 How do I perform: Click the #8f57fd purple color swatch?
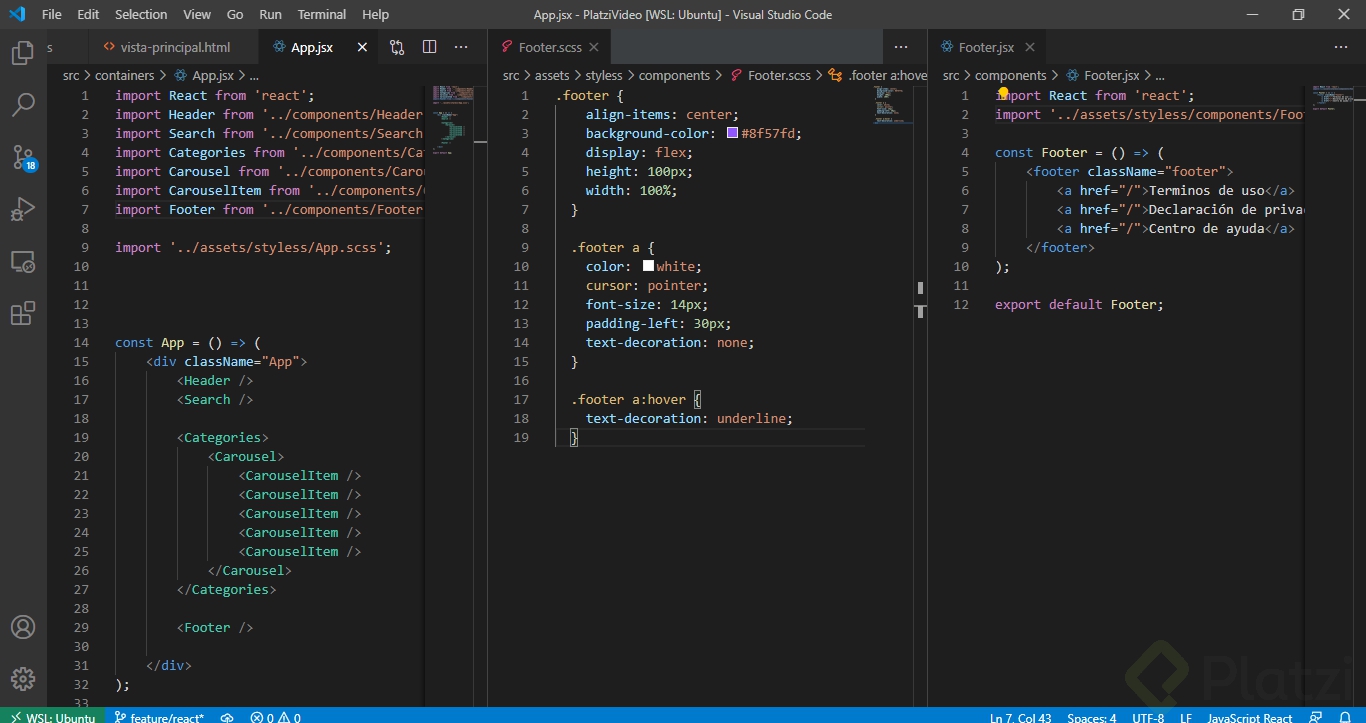tap(732, 133)
